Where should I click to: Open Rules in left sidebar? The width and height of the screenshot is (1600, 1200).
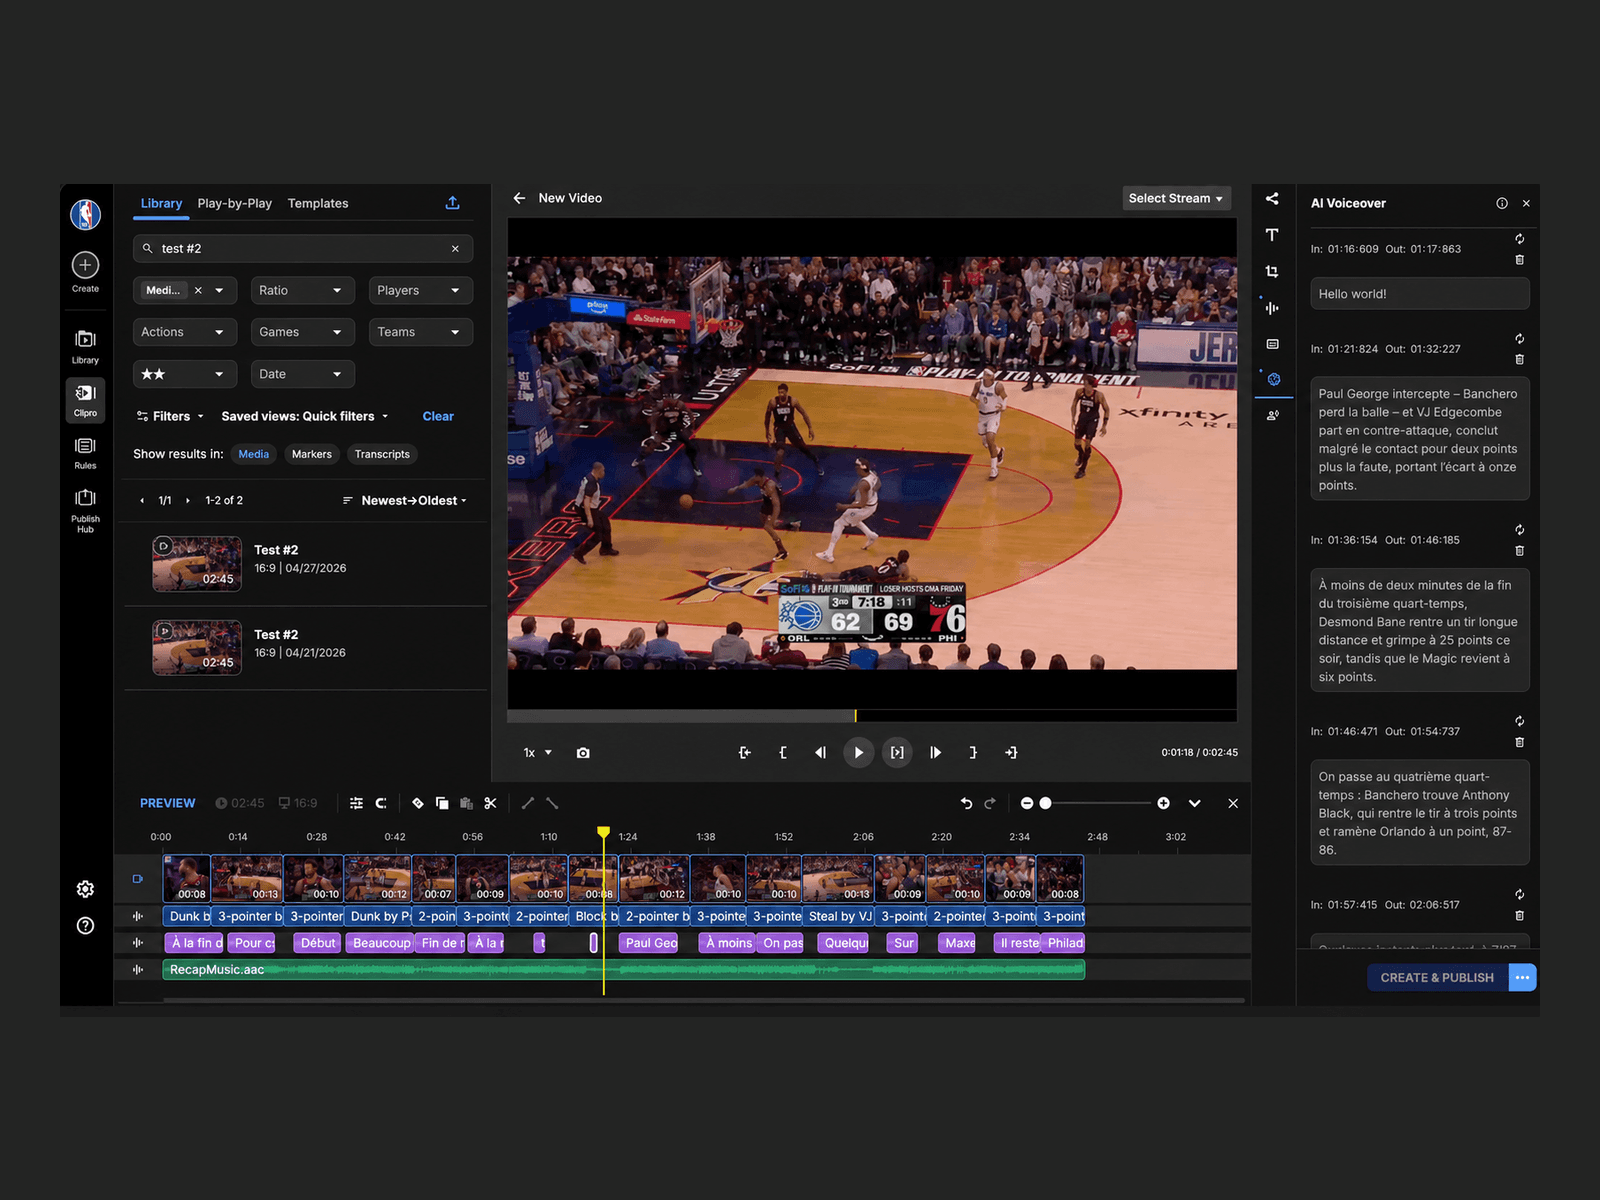(85, 452)
